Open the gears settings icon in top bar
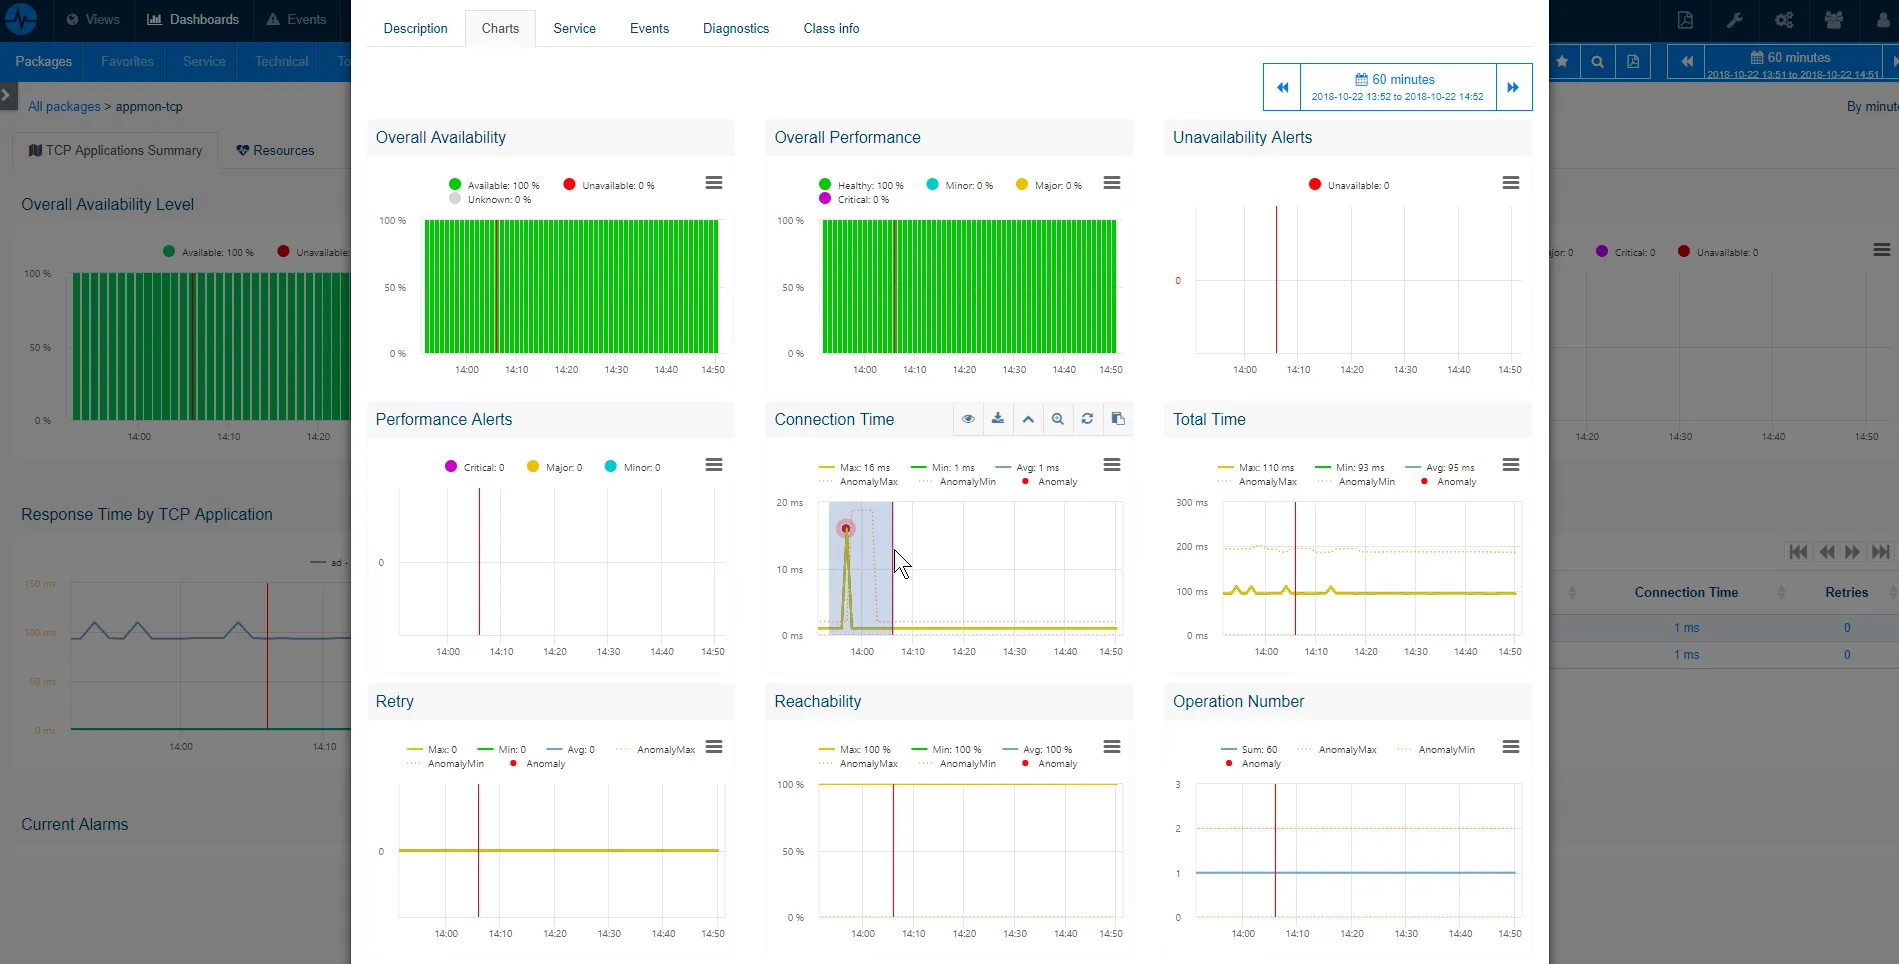1899x964 pixels. [1783, 20]
